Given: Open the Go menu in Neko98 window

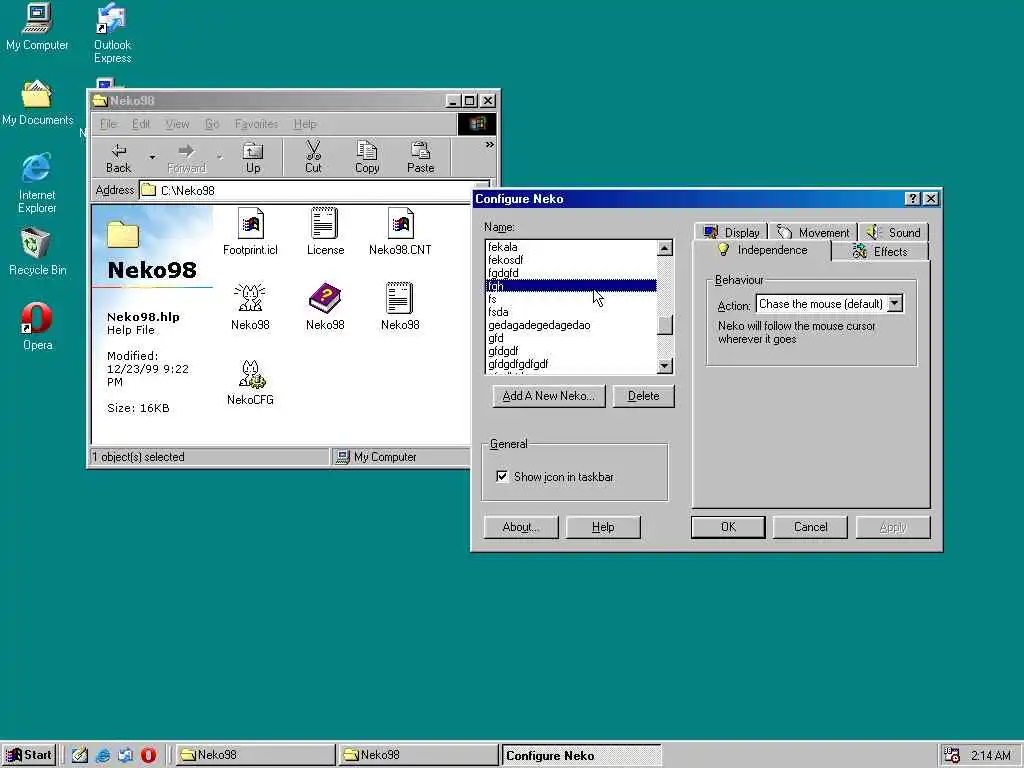Looking at the screenshot, I should [x=212, y=124].
